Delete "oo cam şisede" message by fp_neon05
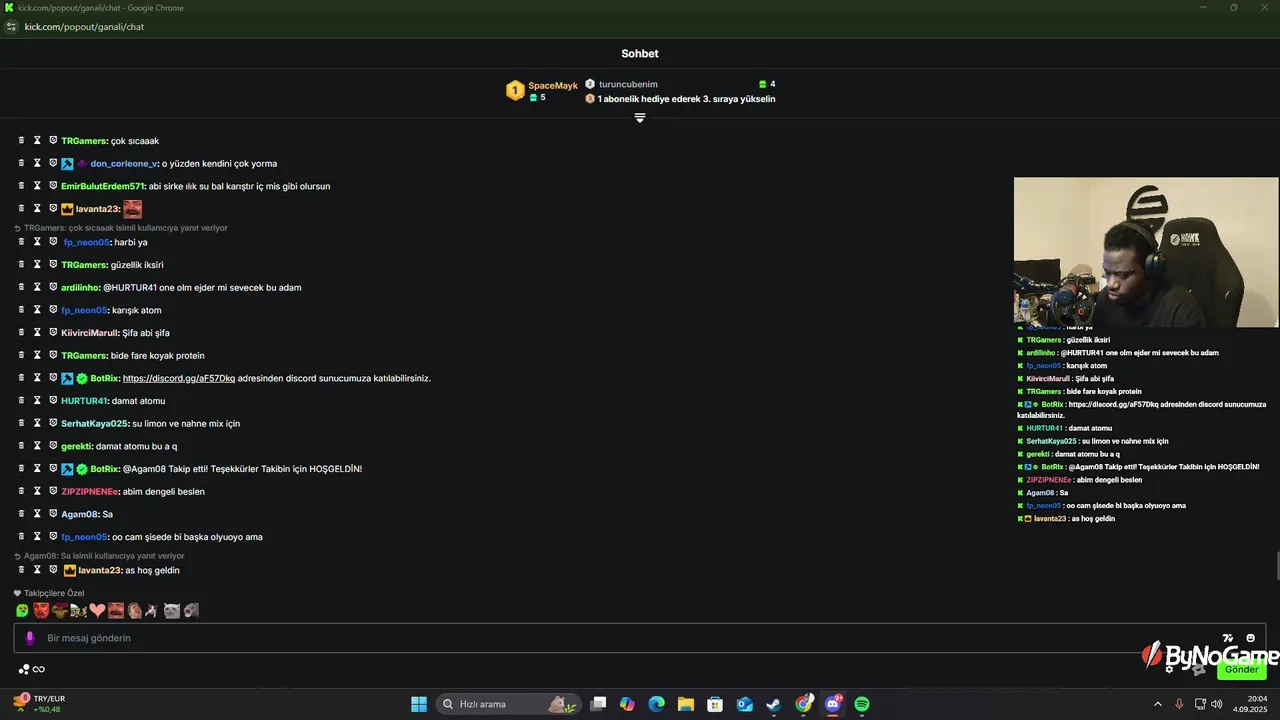The height and width of the screenshot is (720, 1280). pos(21,536)
